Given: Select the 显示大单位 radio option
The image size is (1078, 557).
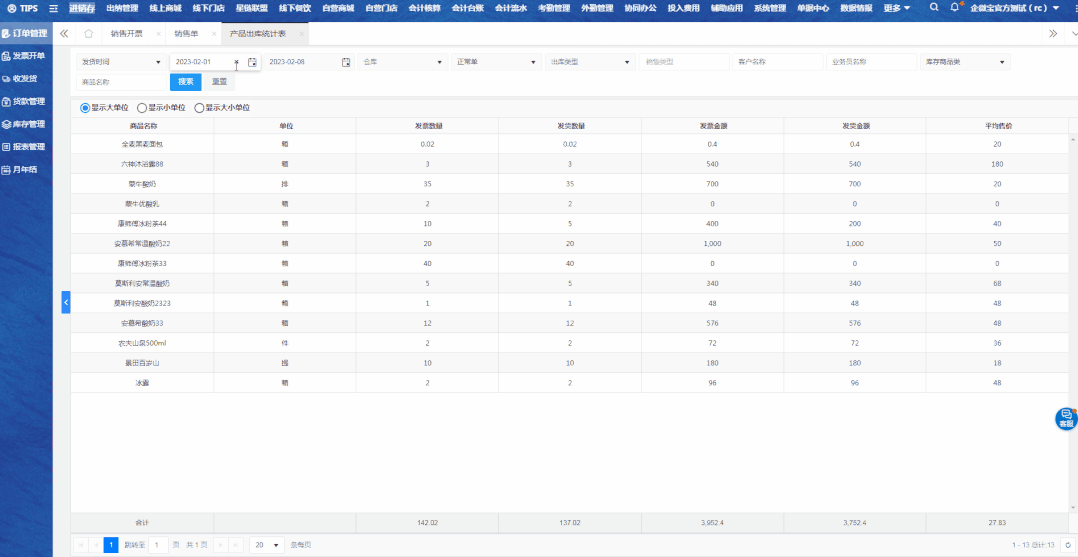Looking at the screenshot, I should click(85, 107).
